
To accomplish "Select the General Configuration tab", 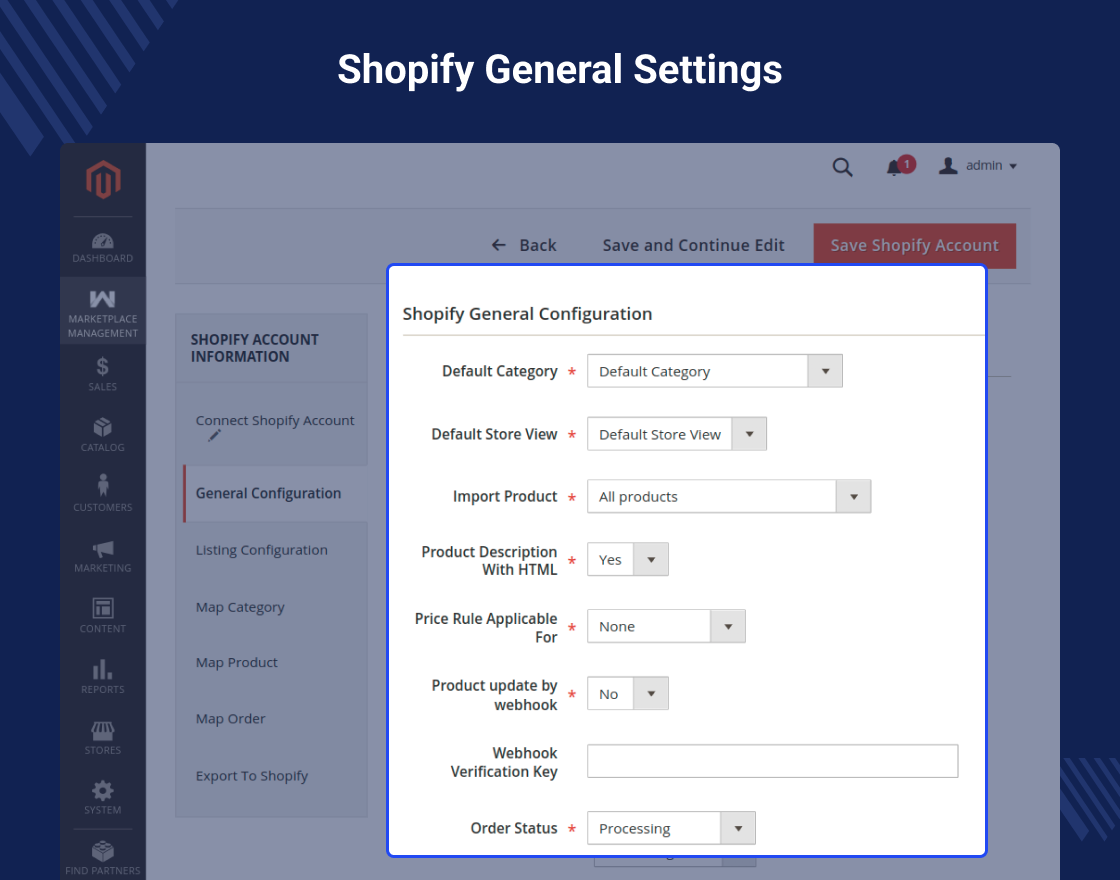I will (275, 494).
